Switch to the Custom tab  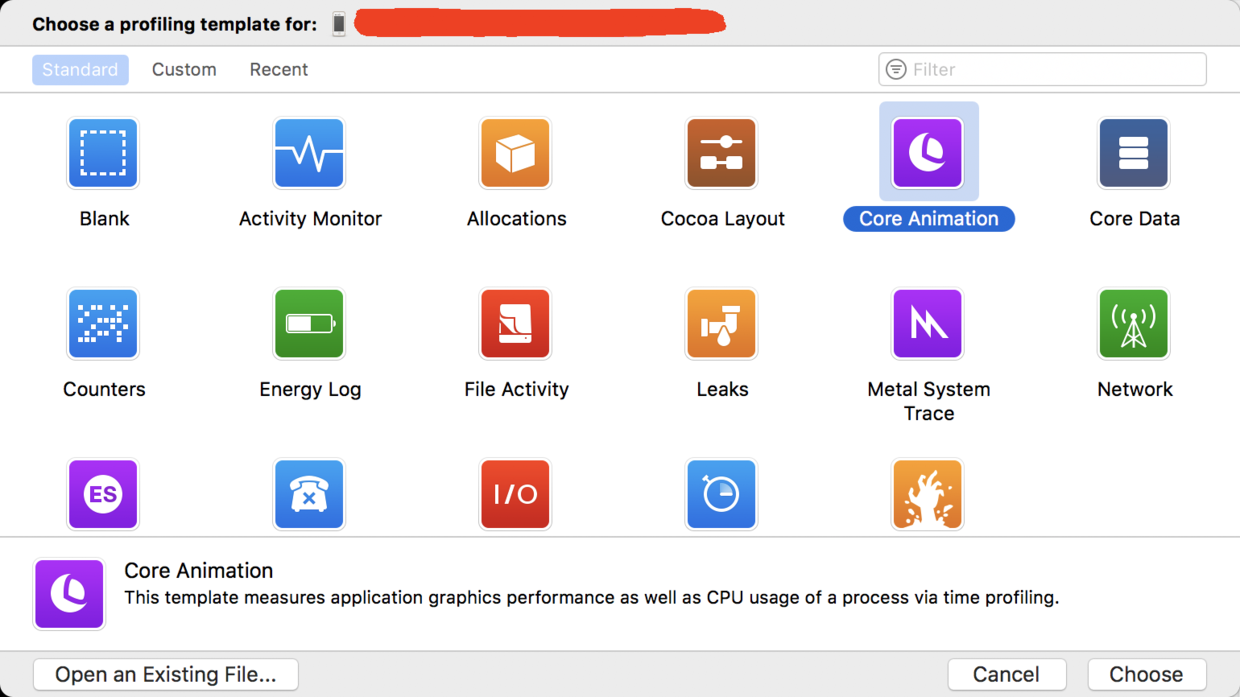(184, 70)
